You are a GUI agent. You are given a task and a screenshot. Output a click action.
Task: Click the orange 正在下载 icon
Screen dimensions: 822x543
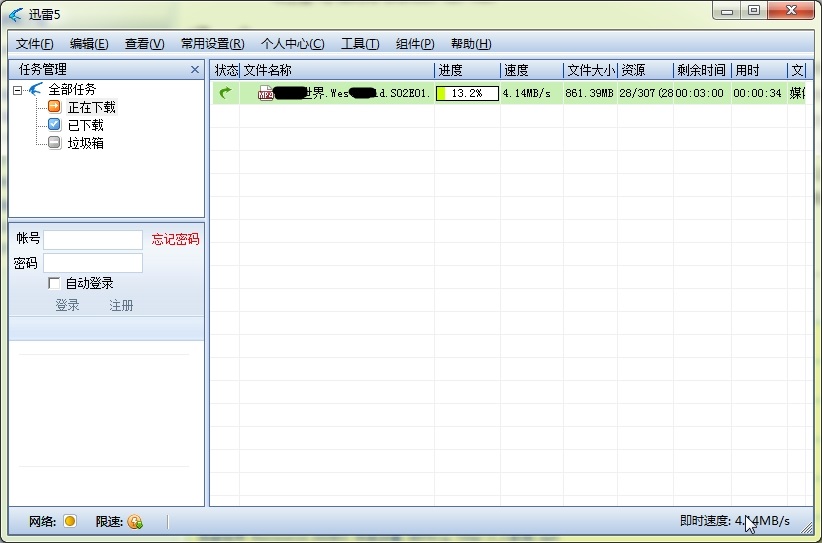click(55, 106)
